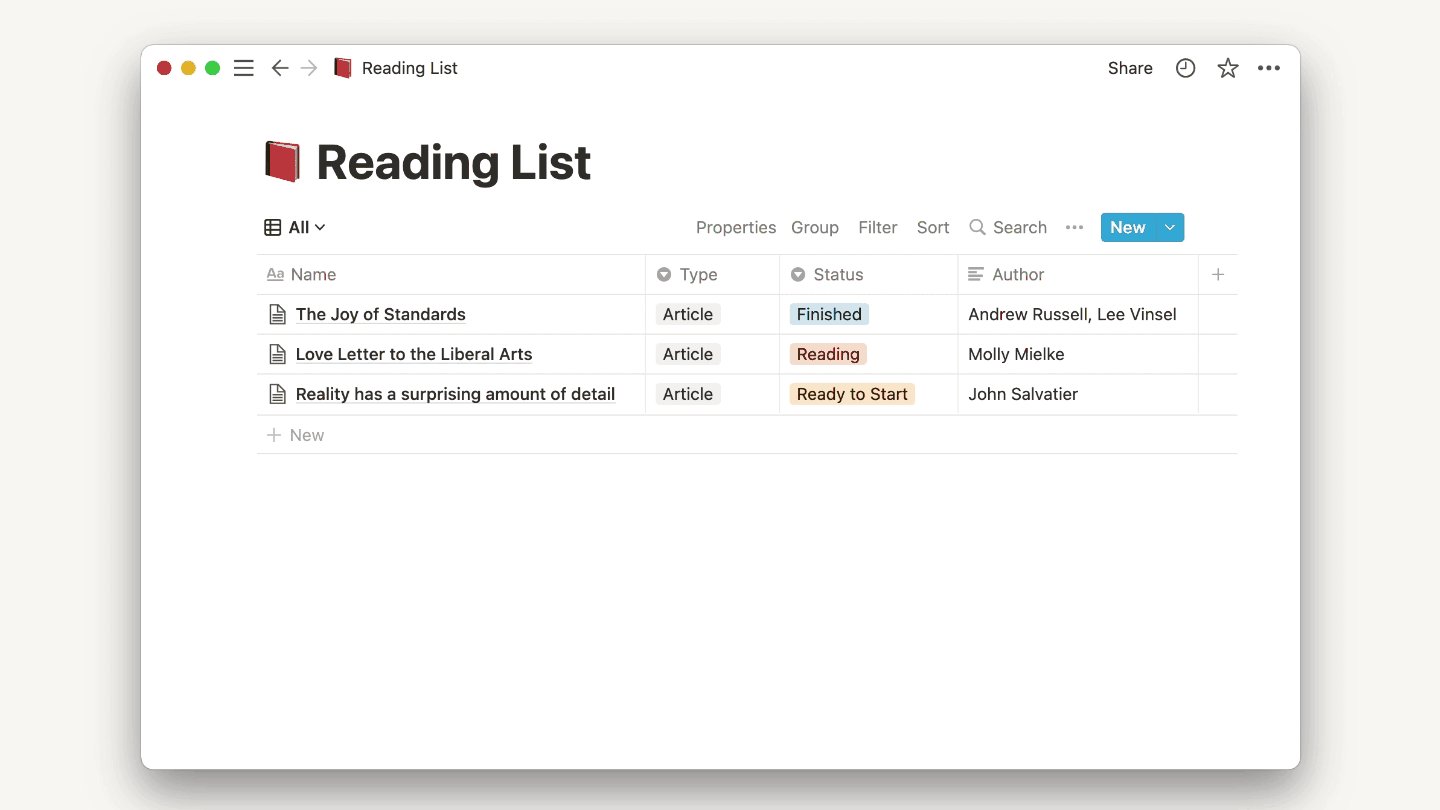1440x810 pixels.
Task: Open page options via the top-right ellipsis icon
Action: coord(1269,68)
